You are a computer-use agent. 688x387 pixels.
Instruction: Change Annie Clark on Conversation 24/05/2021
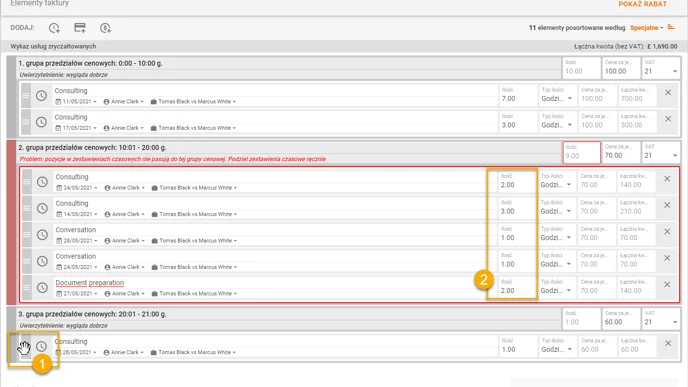(x=125, y=267)
